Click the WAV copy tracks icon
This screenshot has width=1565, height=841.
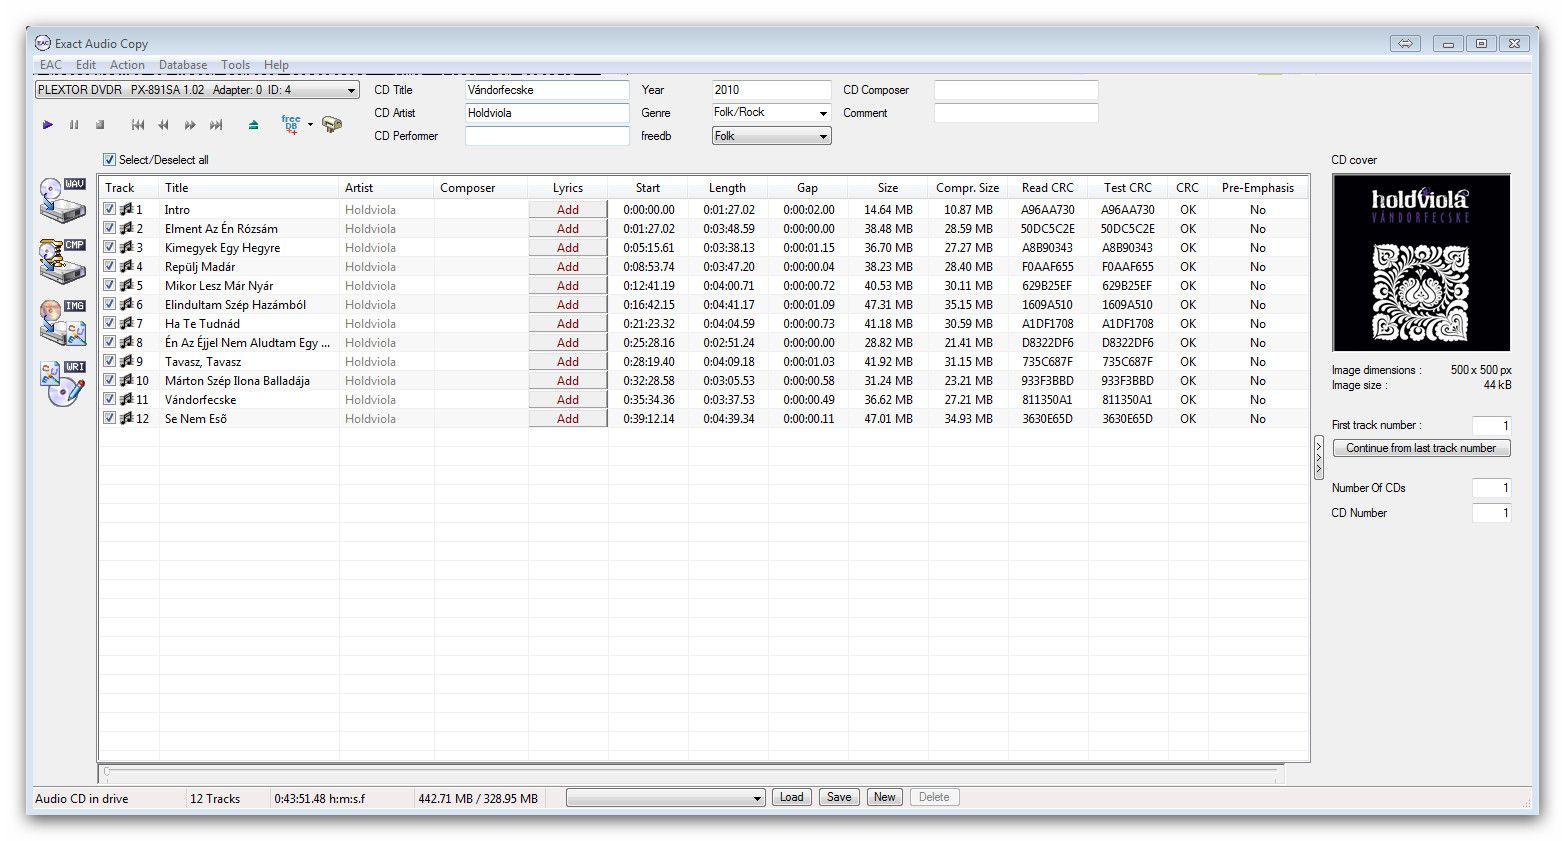tap(62, 200)
